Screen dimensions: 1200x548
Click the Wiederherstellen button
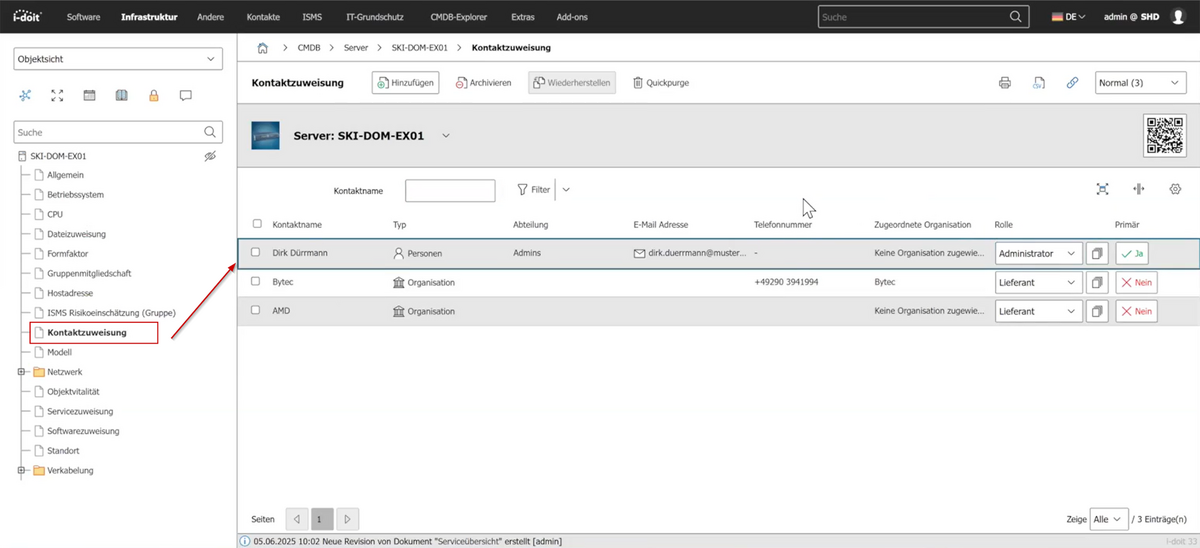(572, 83)
